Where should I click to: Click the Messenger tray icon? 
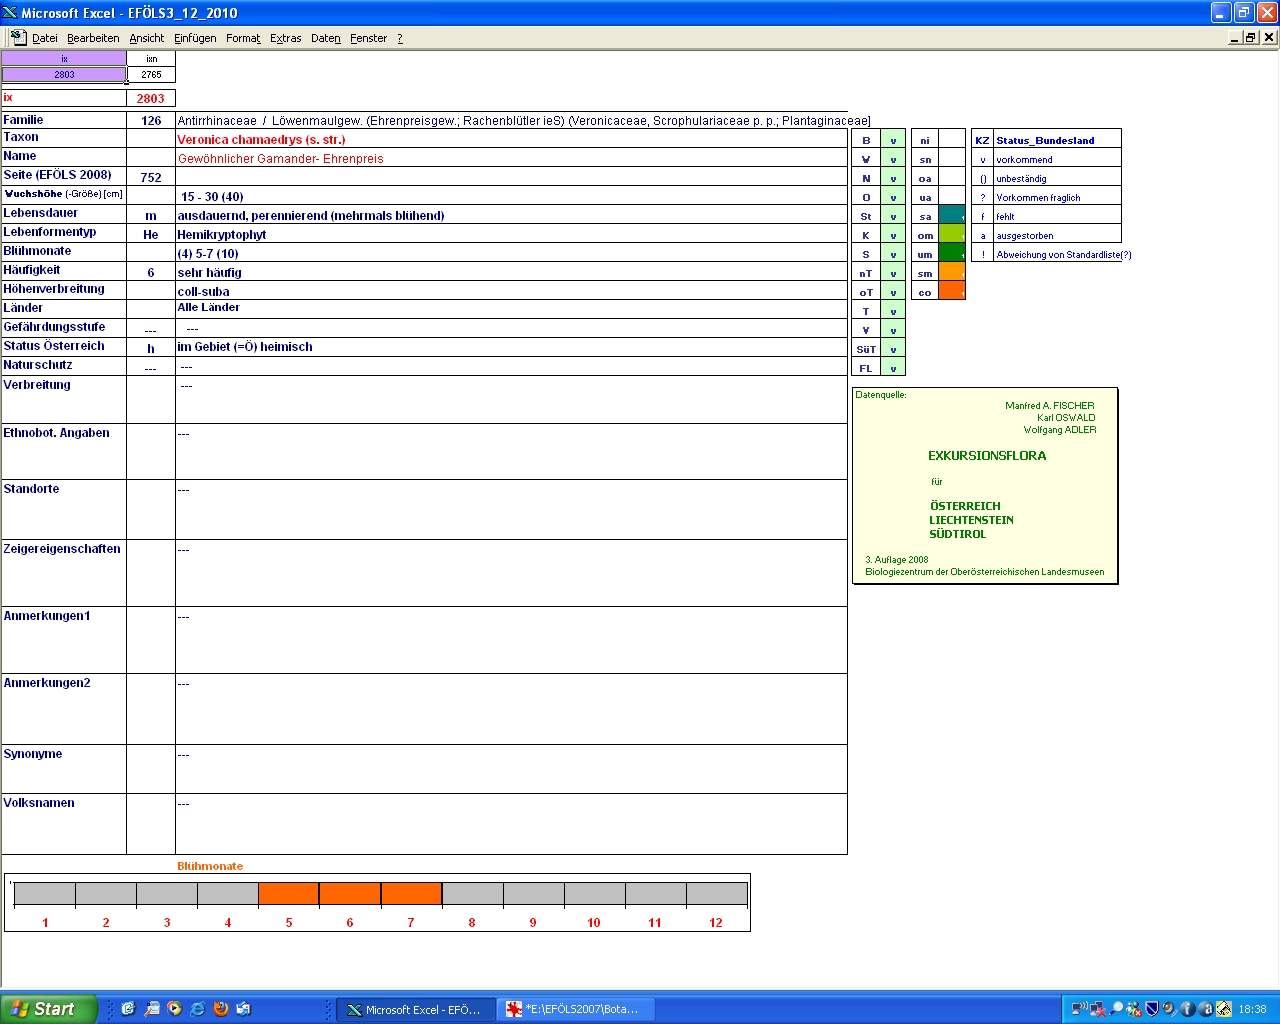click(x=1134, y=1009)
